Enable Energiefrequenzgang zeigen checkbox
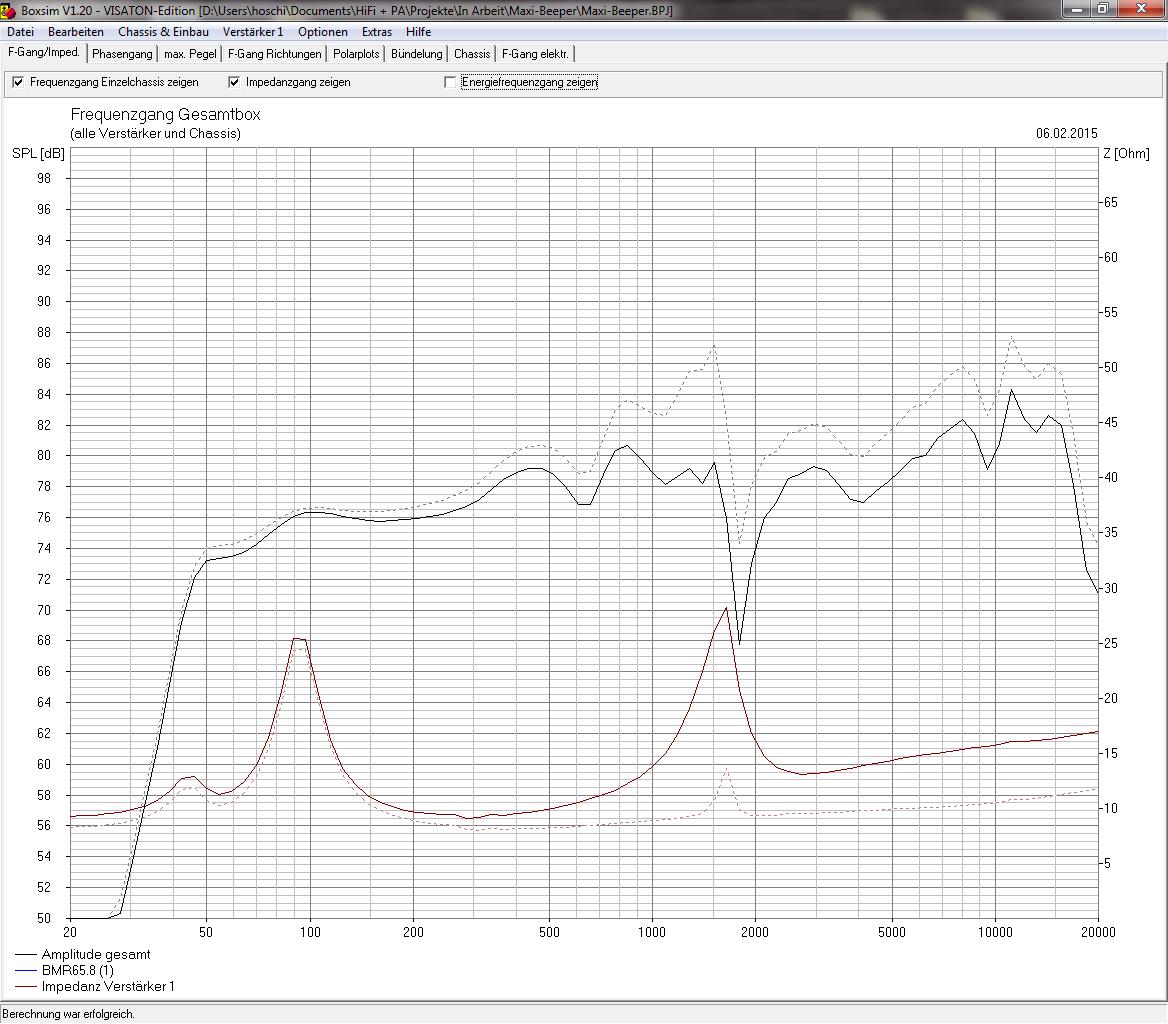Image resolution: width=1168 pixels, height=1024 pixels. [x=450, y=82]
